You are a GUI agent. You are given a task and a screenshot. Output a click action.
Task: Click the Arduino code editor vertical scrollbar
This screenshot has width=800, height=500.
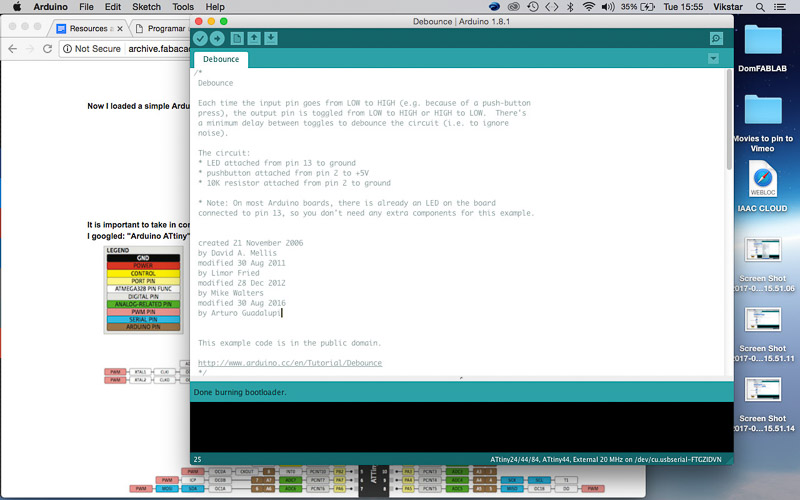point(729,120)
